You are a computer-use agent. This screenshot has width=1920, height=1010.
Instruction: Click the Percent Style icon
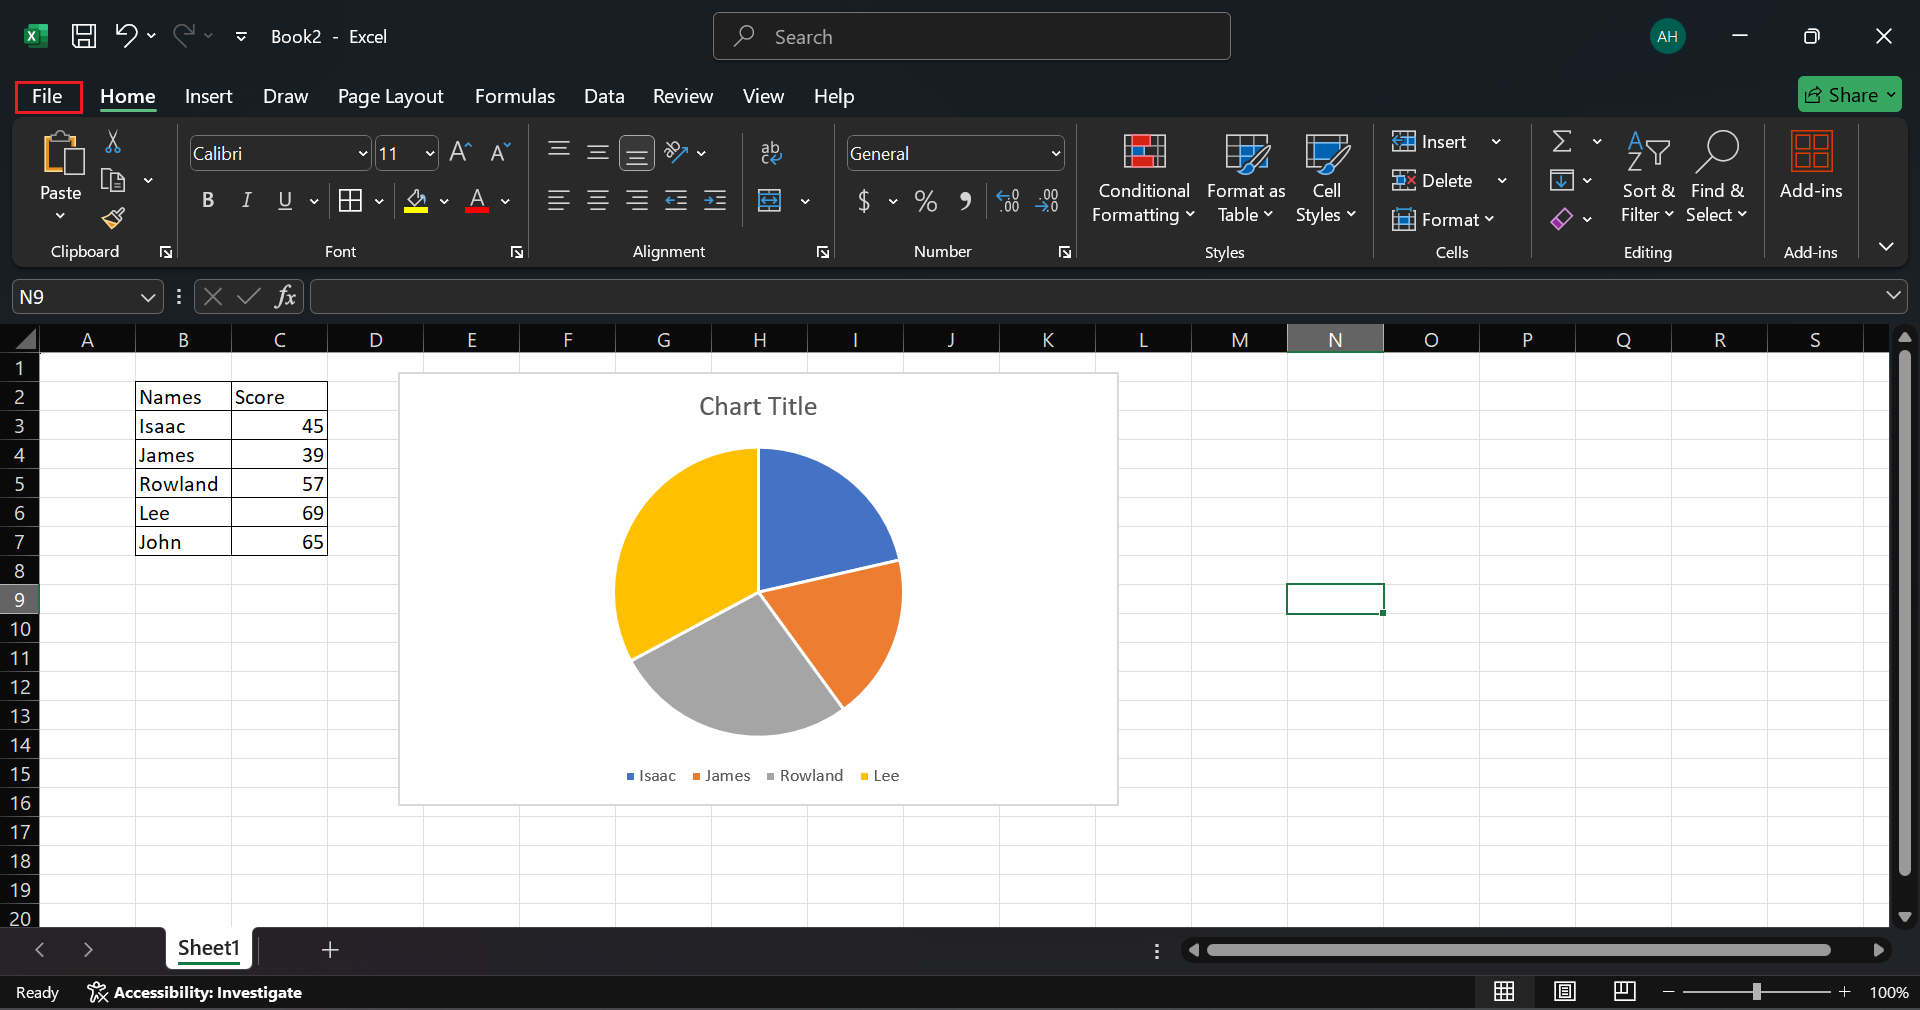click(924, 201)
